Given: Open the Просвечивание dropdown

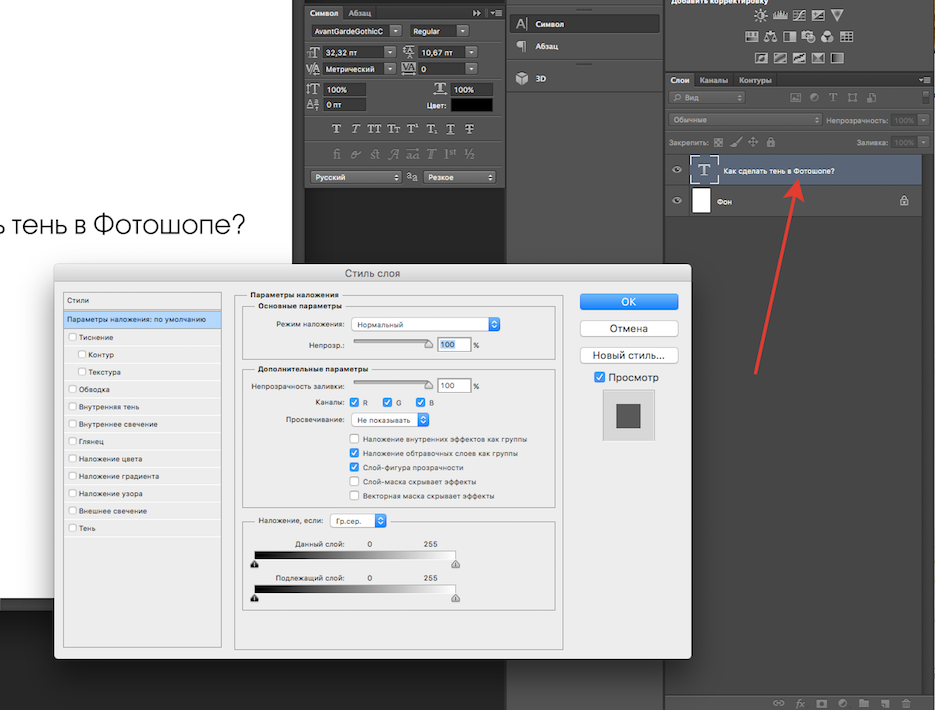Looking at the screenshot, I should 390,420.
